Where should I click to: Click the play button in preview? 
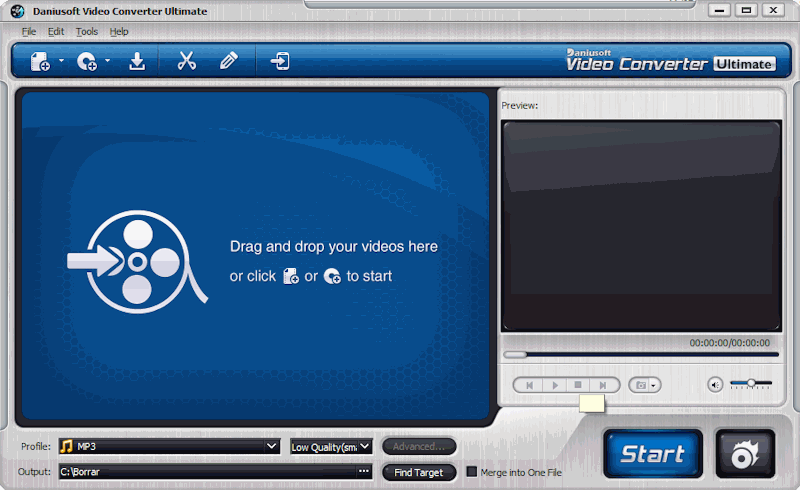click(x=555, y=385)
